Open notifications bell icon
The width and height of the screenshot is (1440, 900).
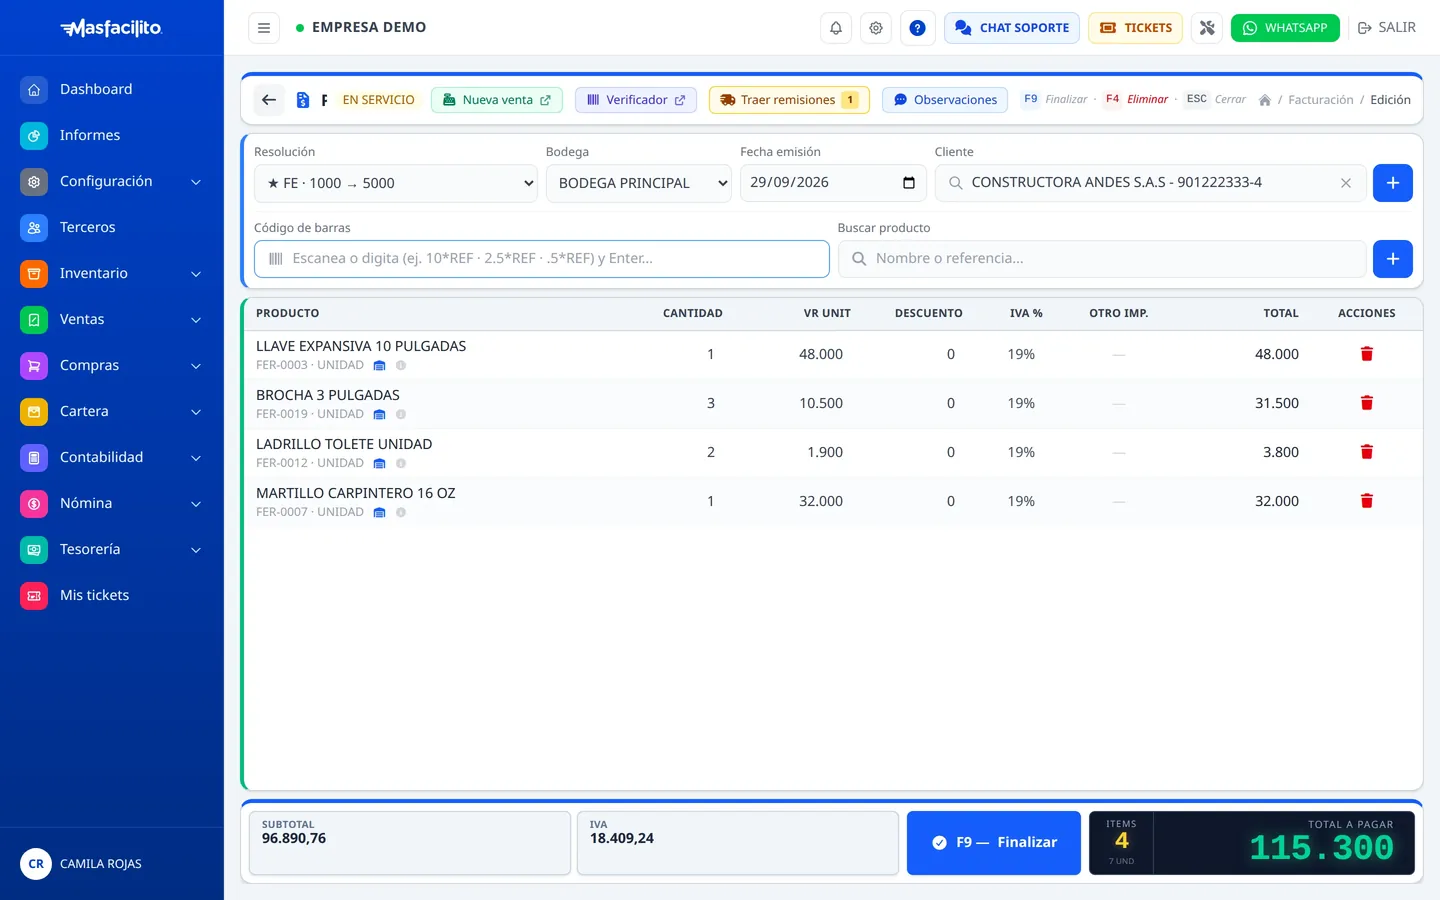836,28
